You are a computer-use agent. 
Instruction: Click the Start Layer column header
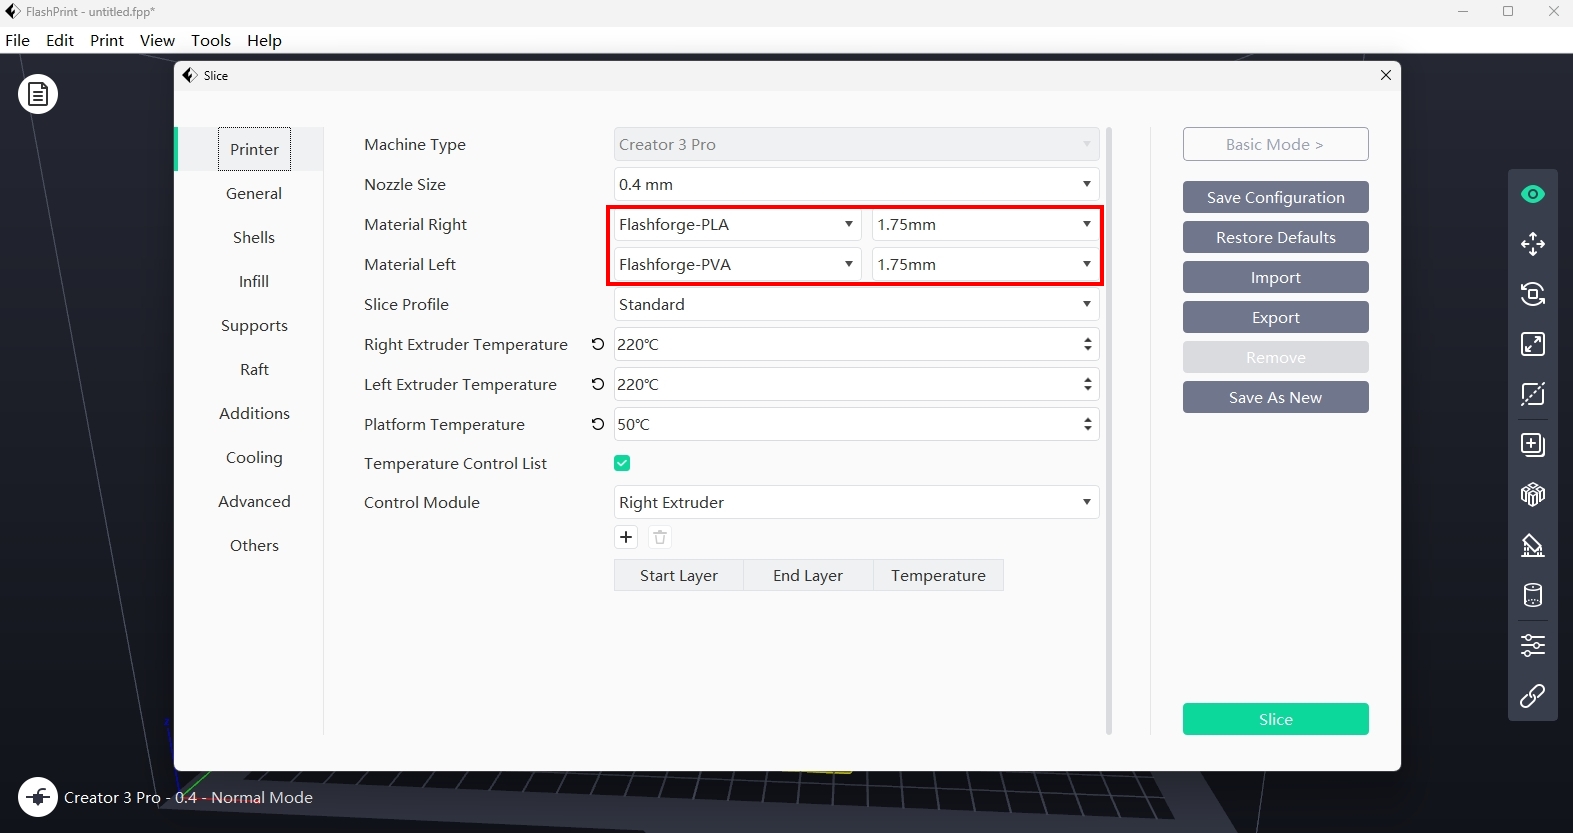pyautogui.click(x=679, y=575)
